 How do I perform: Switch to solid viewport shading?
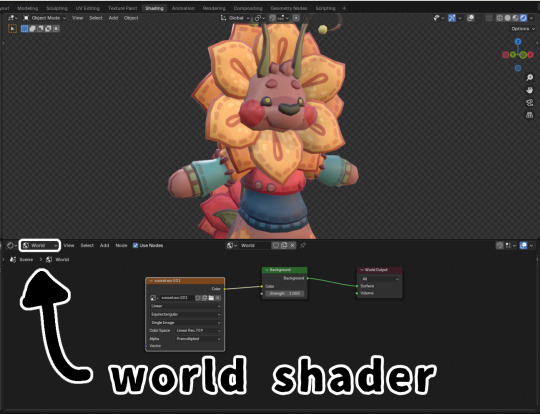pyautogui.click(x=507, y=18)
